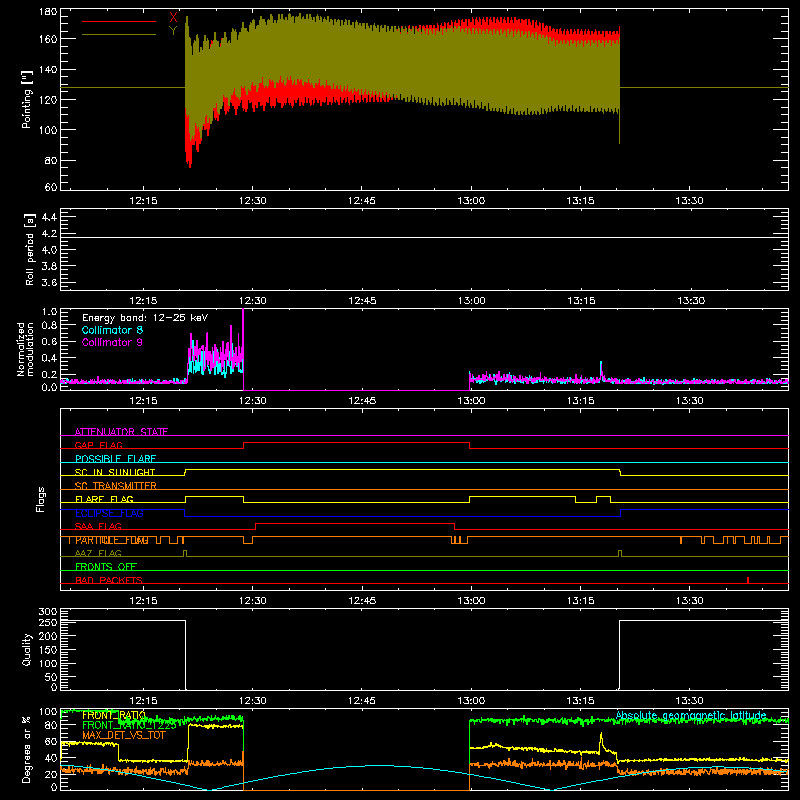The height and width of the screenshot is (800, 800).
Task: Click the orange MAX_DET_VS_TOT legend label
Action: (124, 735)
